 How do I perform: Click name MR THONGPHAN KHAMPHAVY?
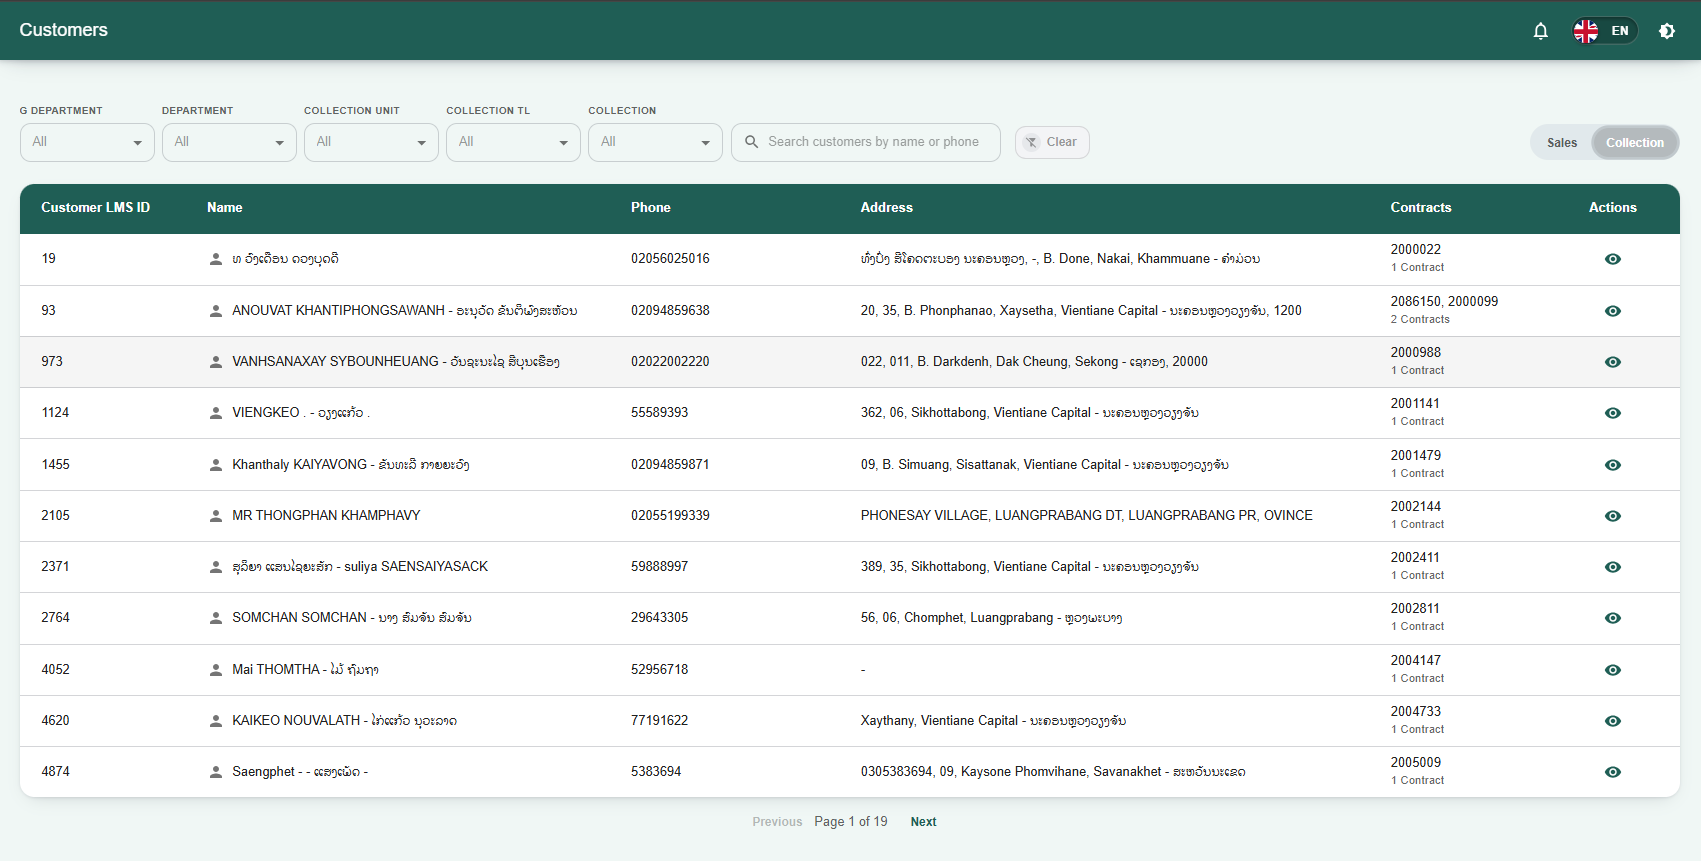326,516
